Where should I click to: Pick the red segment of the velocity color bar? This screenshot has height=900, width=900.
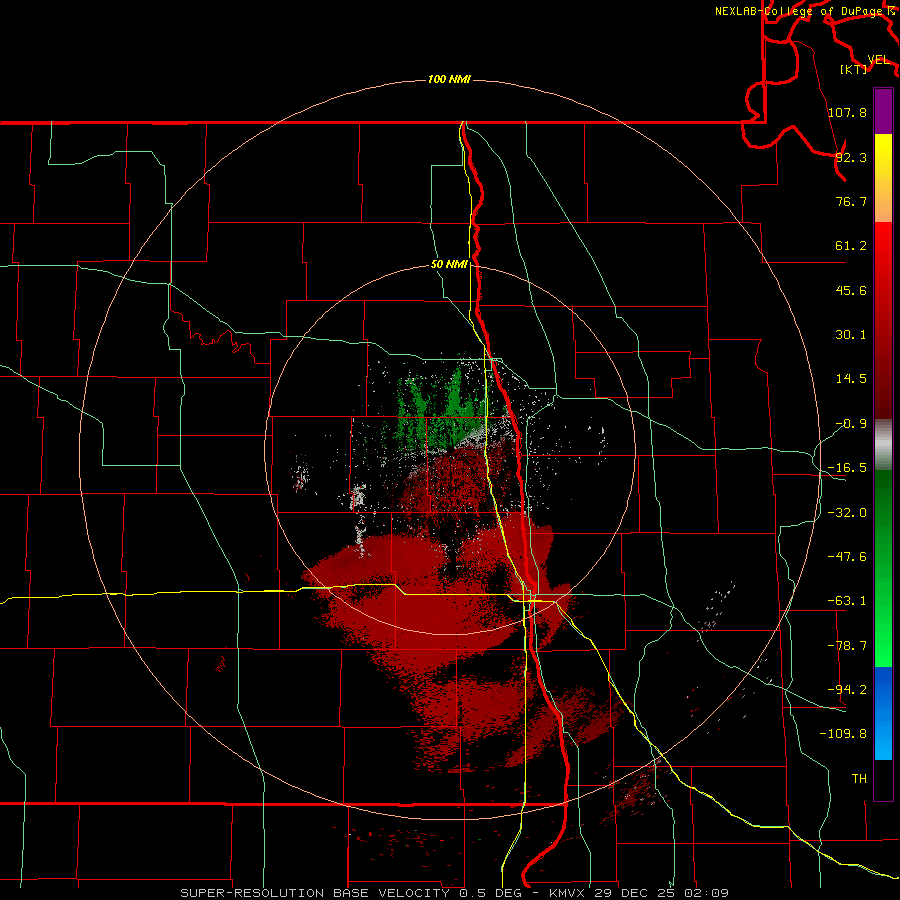(883, 320)
